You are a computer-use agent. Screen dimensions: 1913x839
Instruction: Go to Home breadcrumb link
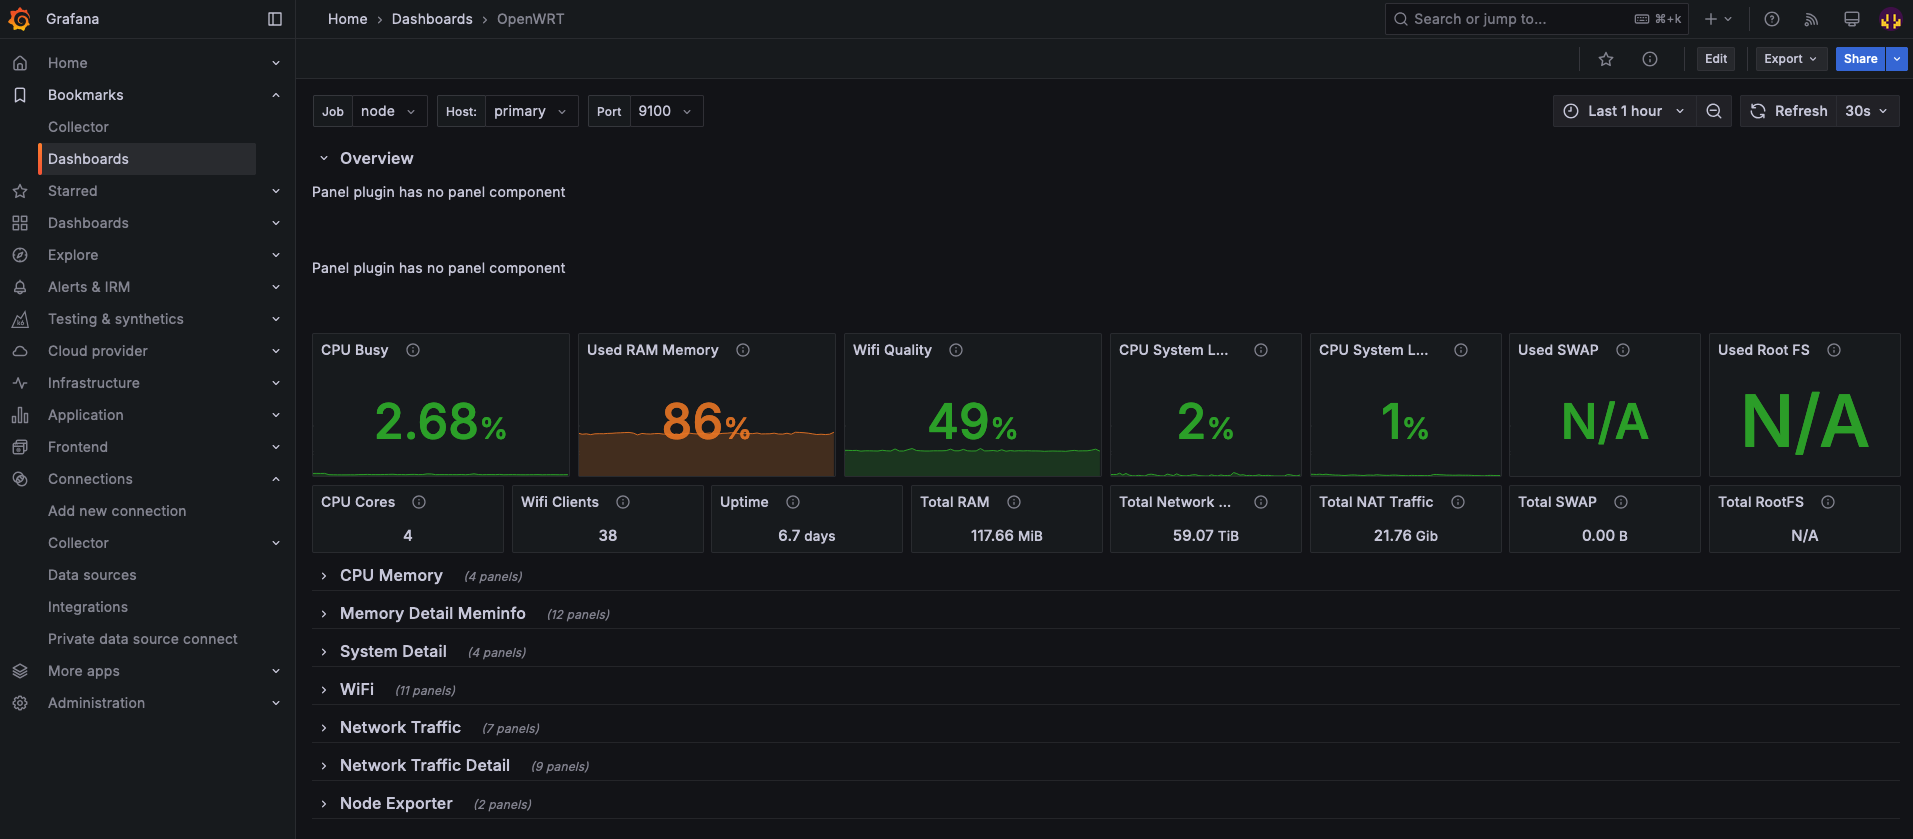tap(348, 19)
